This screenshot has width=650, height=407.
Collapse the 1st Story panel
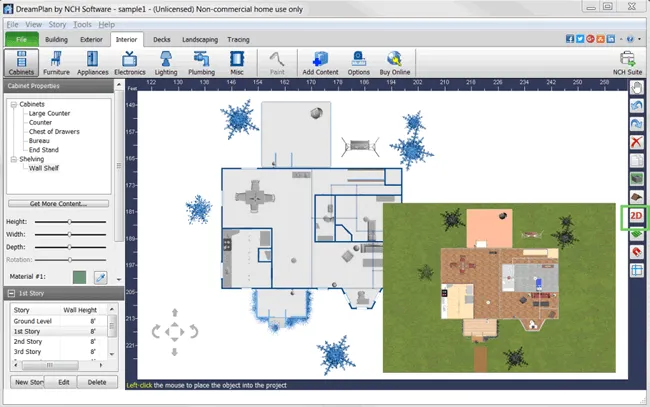(x=11, y=293)
